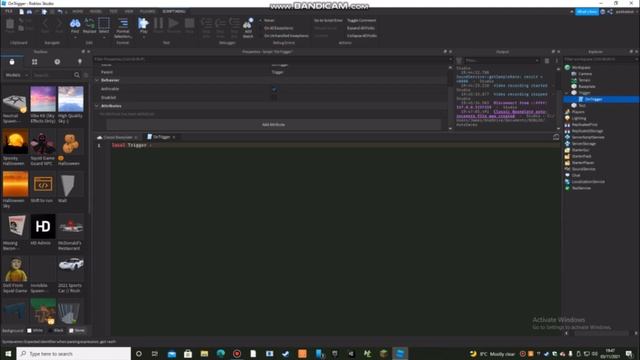640x360 pixels.
Task: Click the Play button in Test group
Action: click(x=143, y=25)
